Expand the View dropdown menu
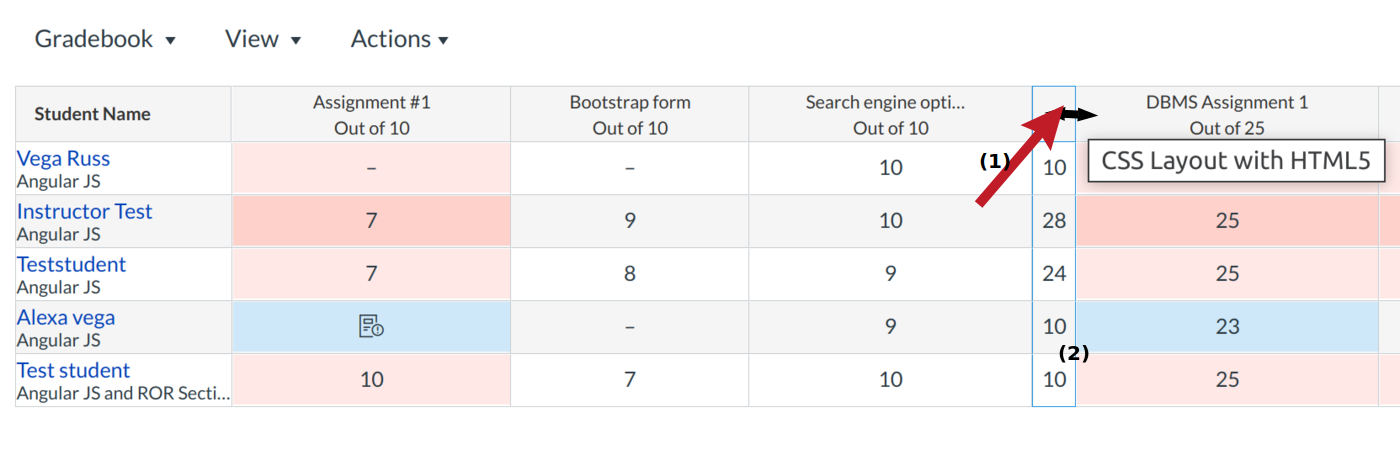Image resolution: width=1400 pixels, height=460 pixels. coord(263,39)
